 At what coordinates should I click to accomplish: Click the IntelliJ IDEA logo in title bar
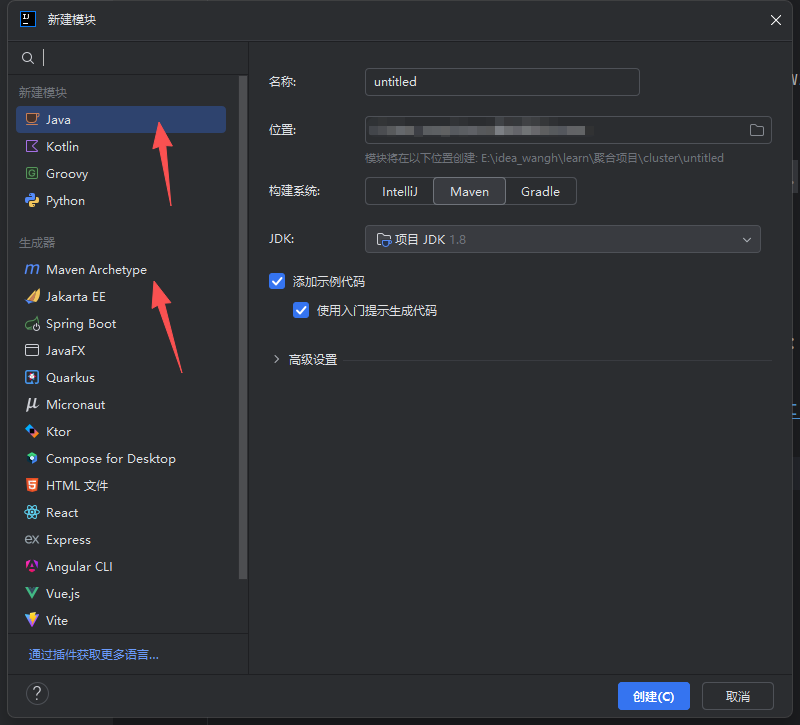click(28, 19)
